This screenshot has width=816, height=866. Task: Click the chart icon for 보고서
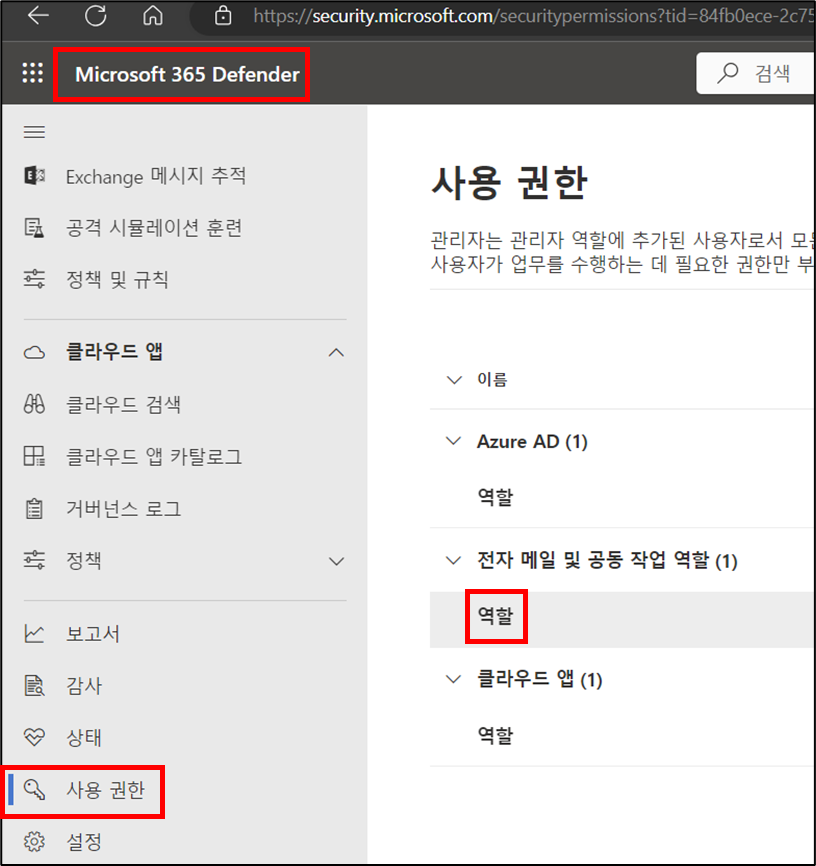click(34, 633)
